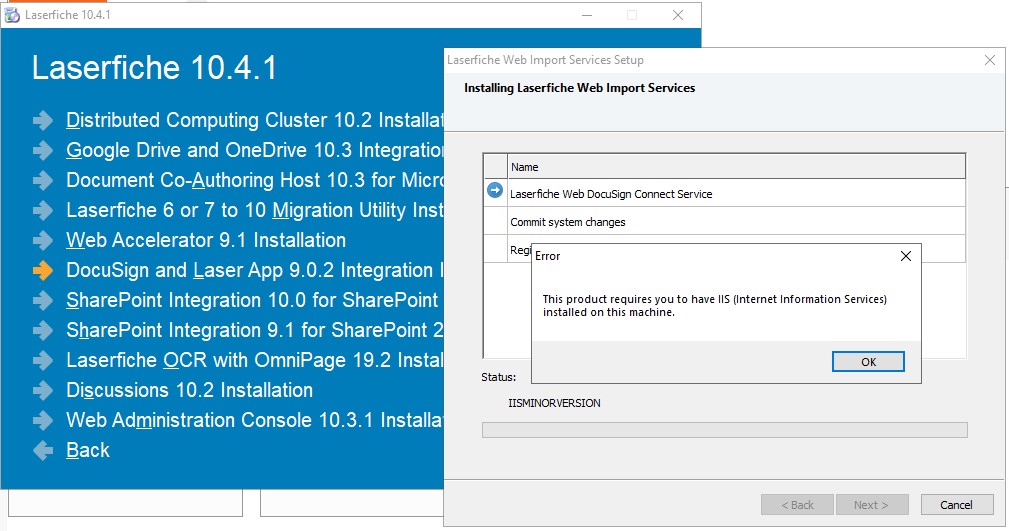The width and height of the screenshot is (1009, 531).
Task: Click the arrow icon beside Web Accelerator 9.1
Action: 43,241
